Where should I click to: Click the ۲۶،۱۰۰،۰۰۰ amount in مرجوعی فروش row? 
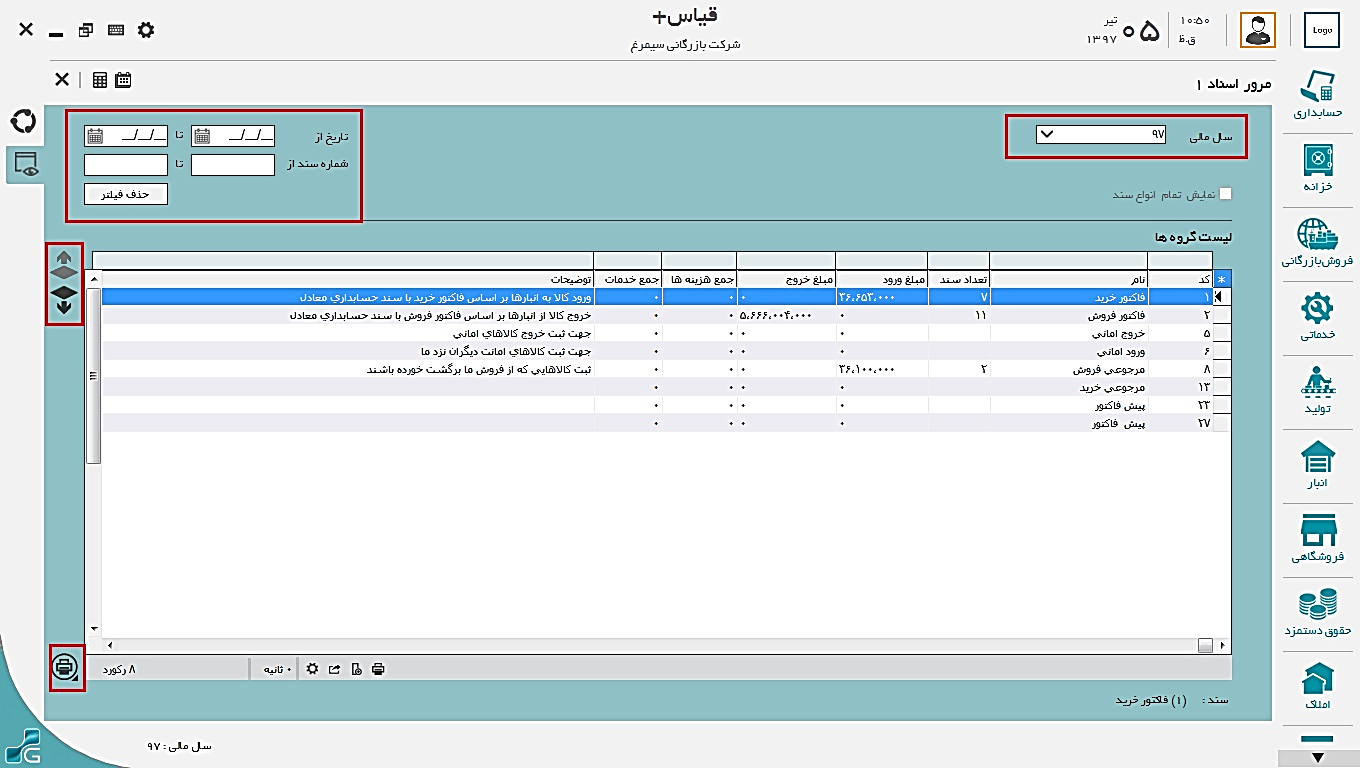click(x=868, y=369)
